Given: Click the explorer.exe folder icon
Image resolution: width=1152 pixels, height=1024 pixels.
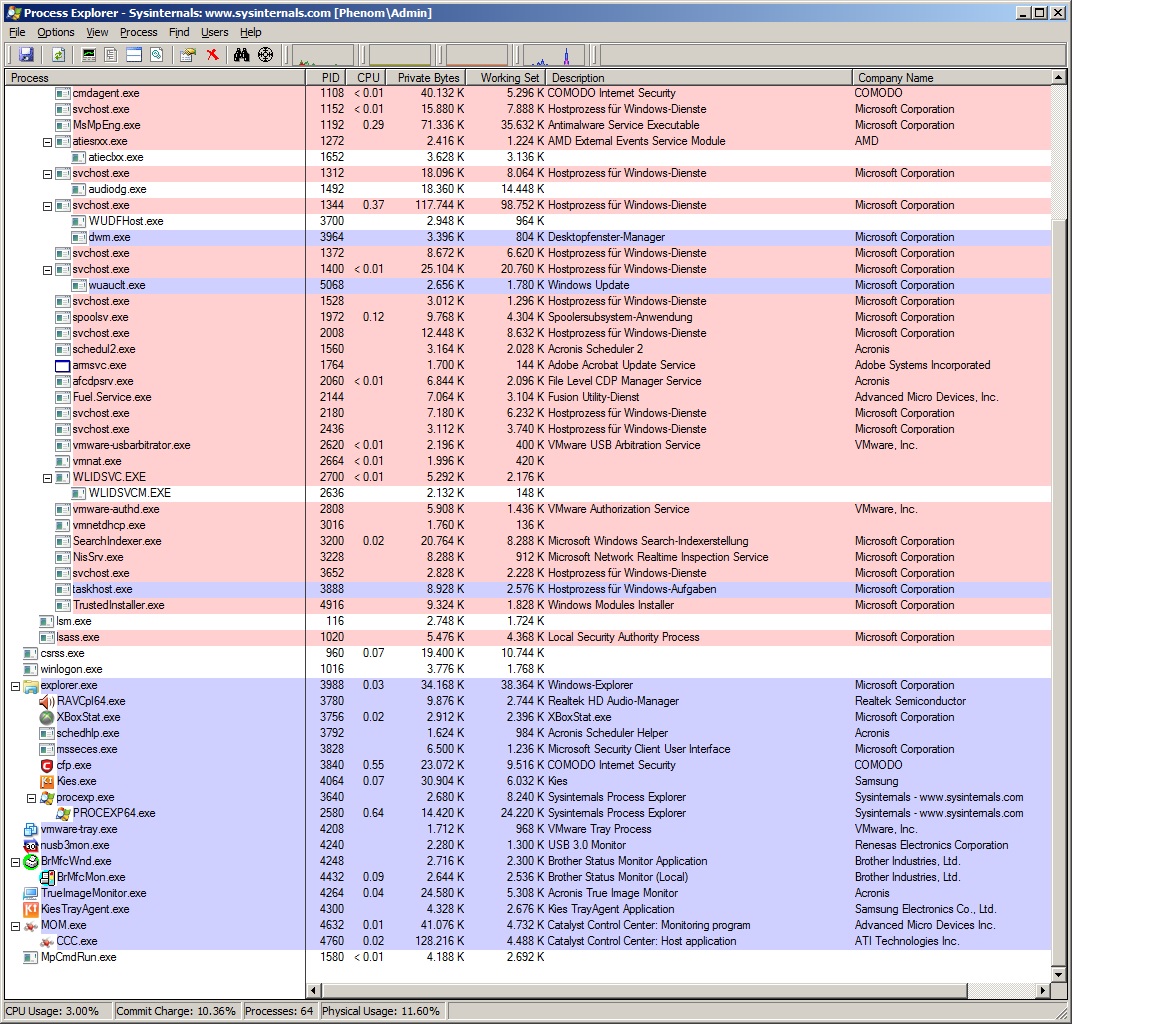Looking at the screenshot, I should click(30, 686).
